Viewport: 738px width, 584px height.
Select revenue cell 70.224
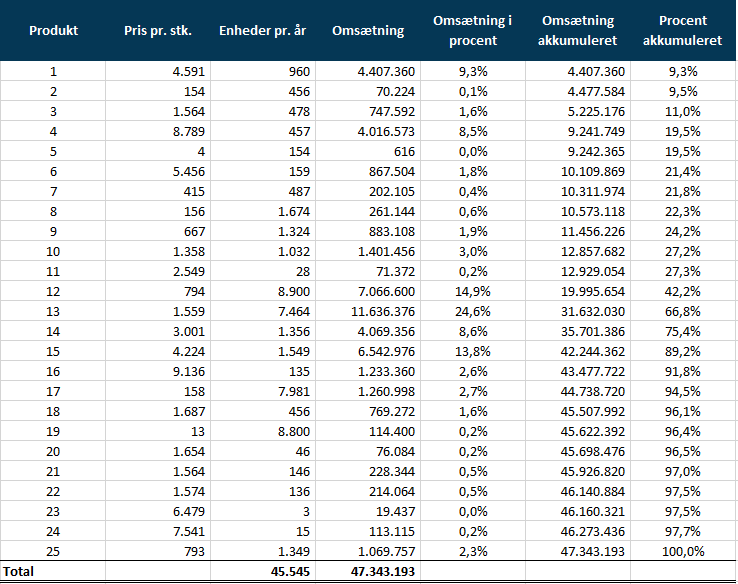coord(395,91)
